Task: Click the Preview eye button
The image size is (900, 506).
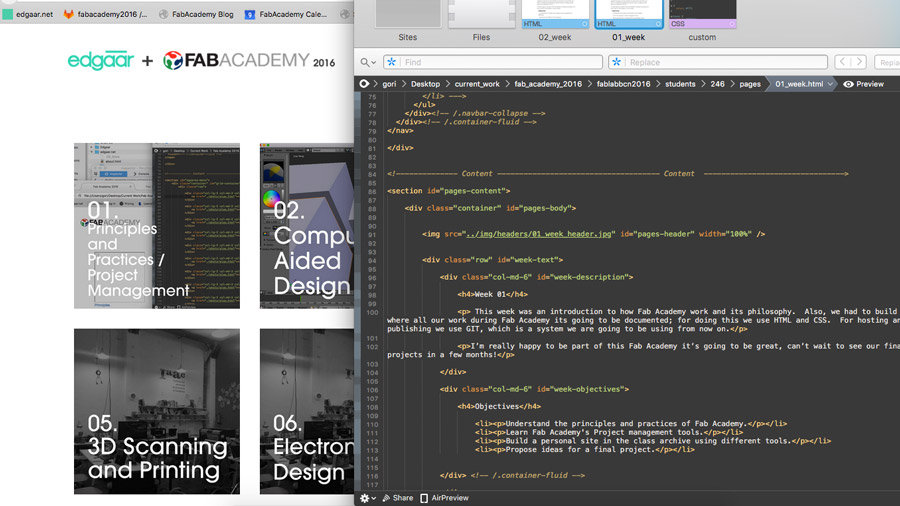Action: 864,84
